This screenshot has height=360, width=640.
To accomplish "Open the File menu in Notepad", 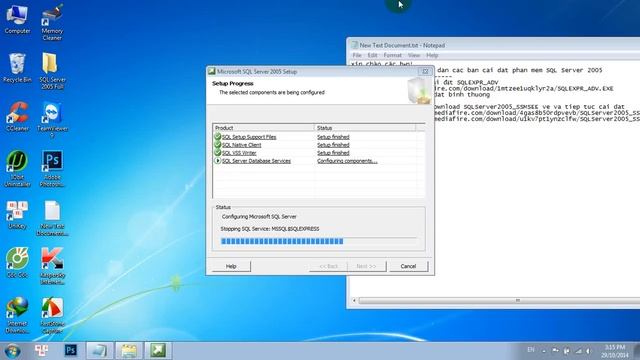I will 357,55.
